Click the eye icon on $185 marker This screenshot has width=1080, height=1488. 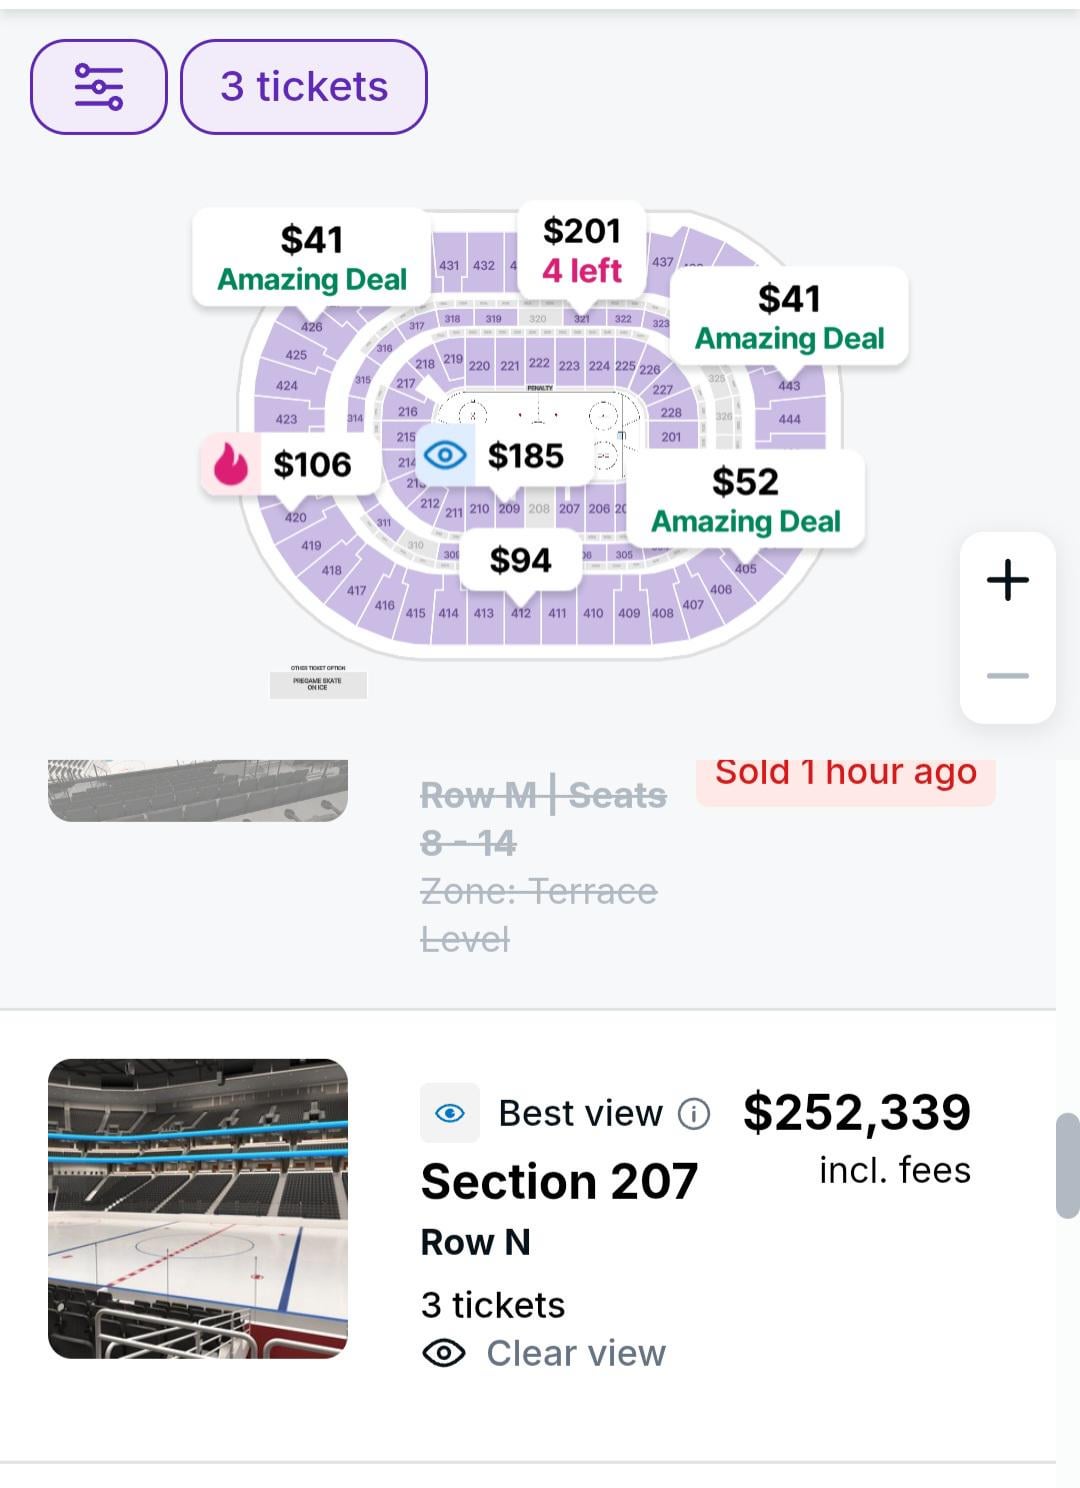click(445, 456)
